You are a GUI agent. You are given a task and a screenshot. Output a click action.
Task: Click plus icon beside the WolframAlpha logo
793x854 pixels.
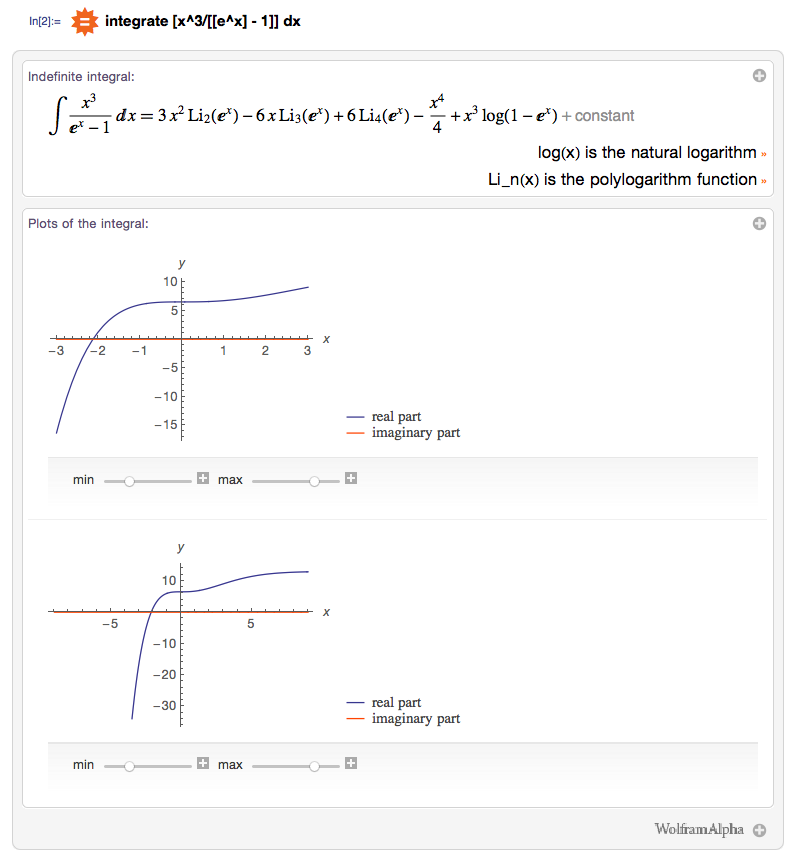[x=759, y=830]
